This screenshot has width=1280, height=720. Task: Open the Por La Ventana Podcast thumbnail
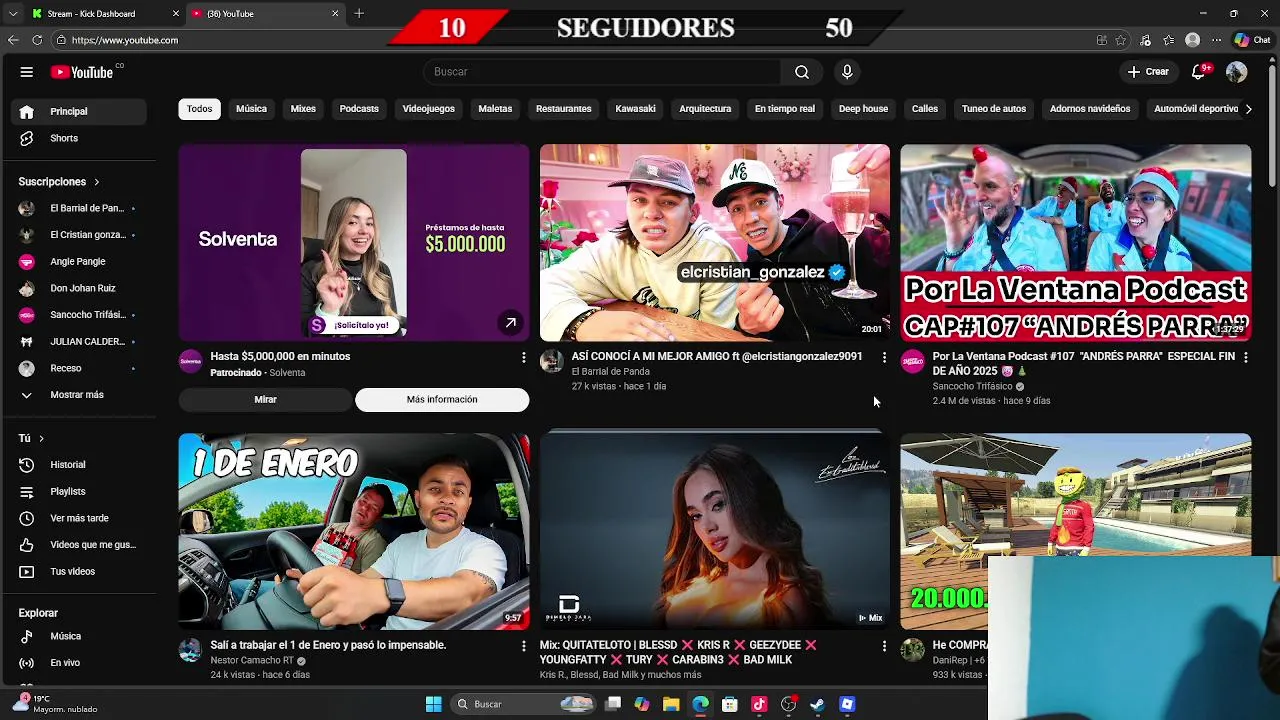click(1075, 243)
